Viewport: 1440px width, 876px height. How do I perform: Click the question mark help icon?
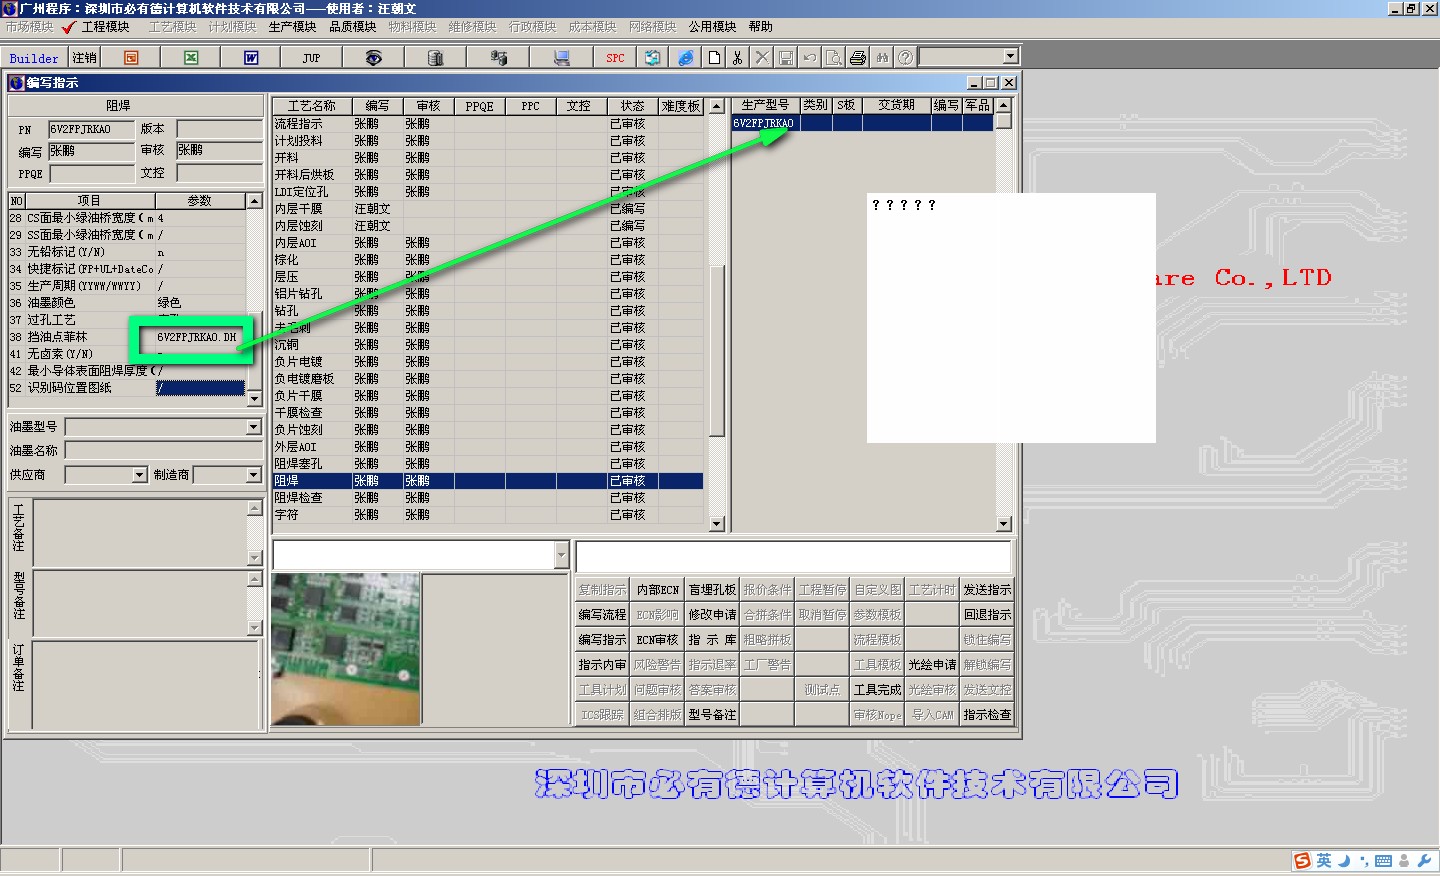click(905, 58)
